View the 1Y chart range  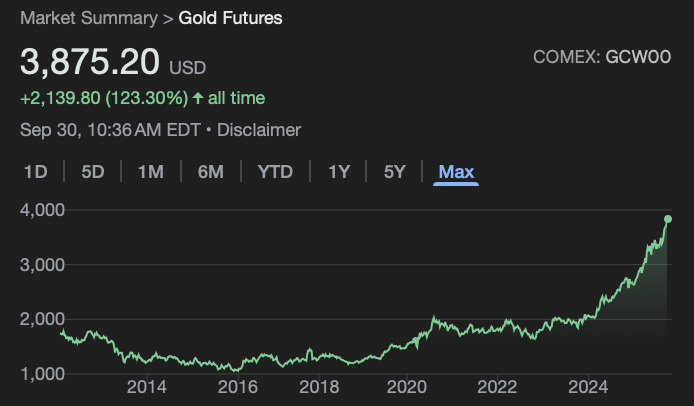(339, 172)
